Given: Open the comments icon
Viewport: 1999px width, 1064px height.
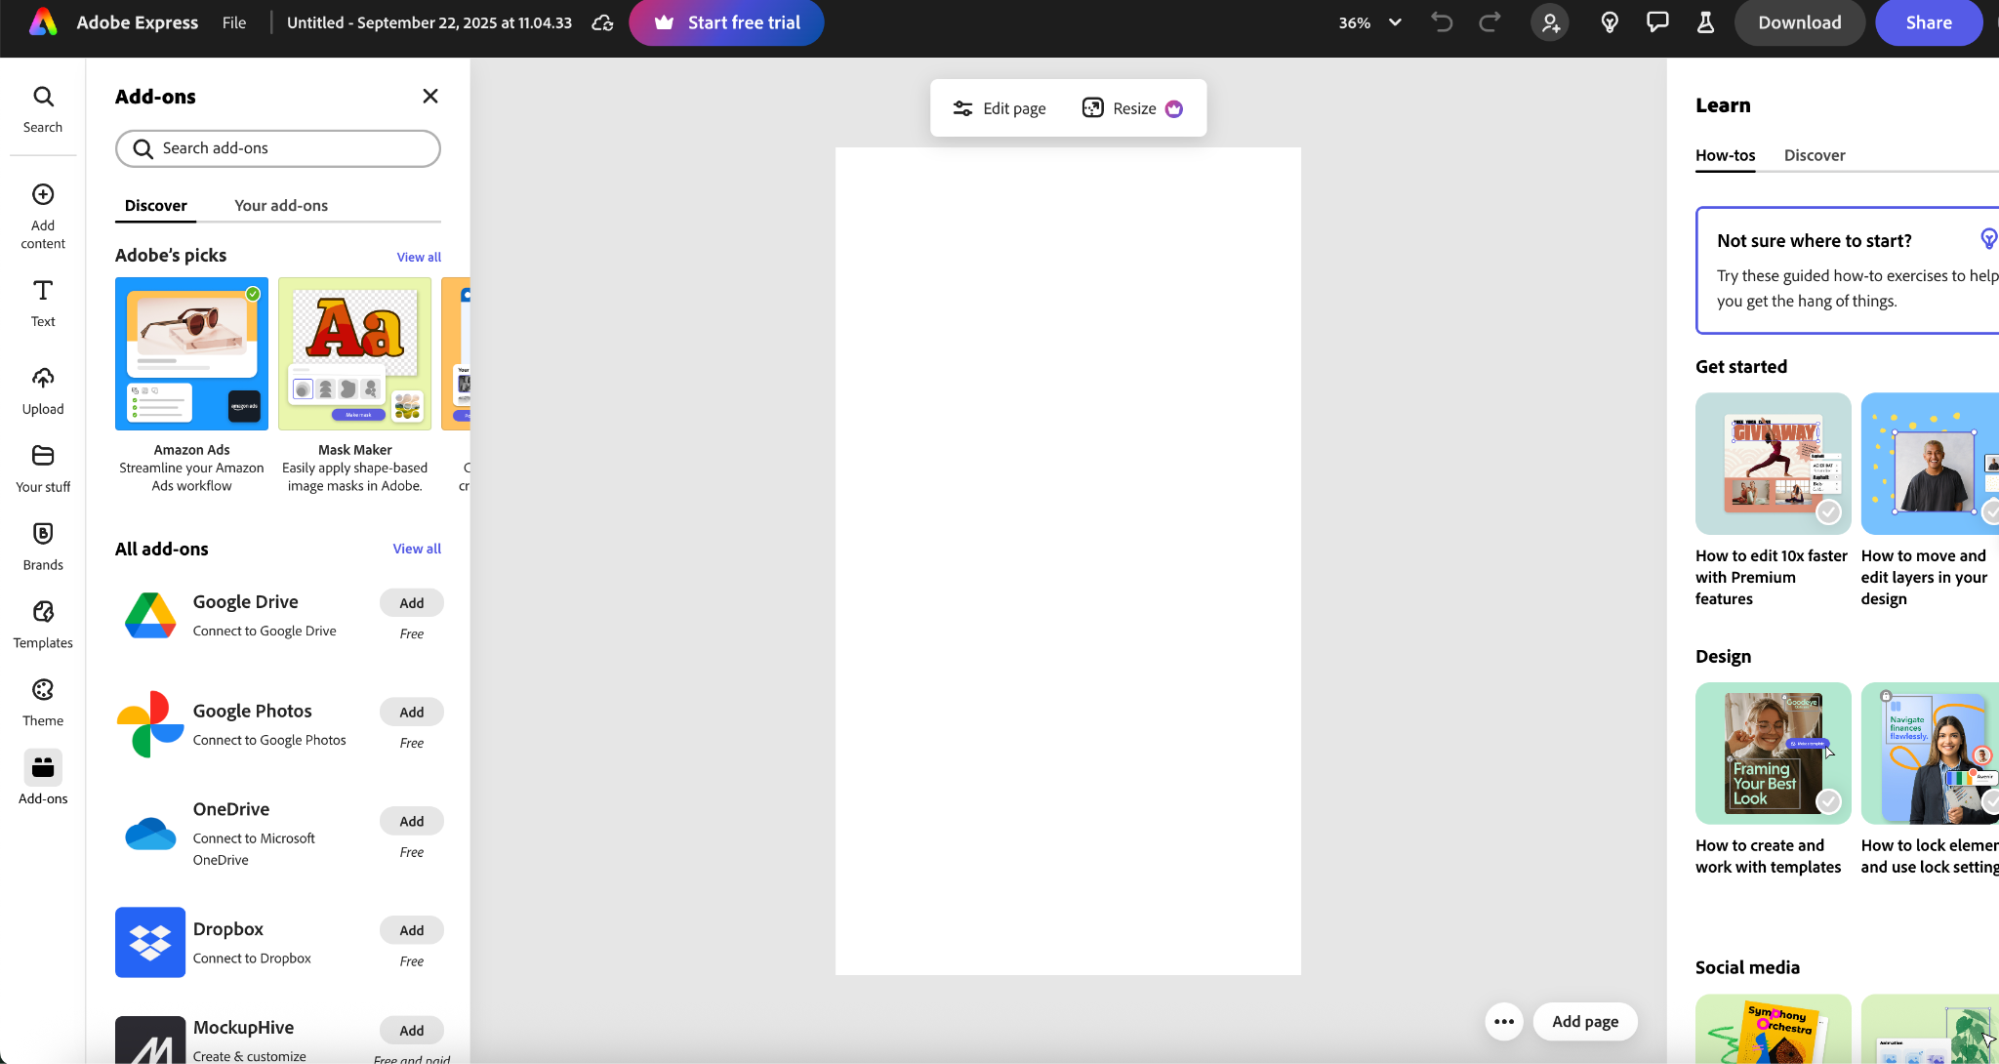Looking at the screenshot, I should (x=1657, y=22).
